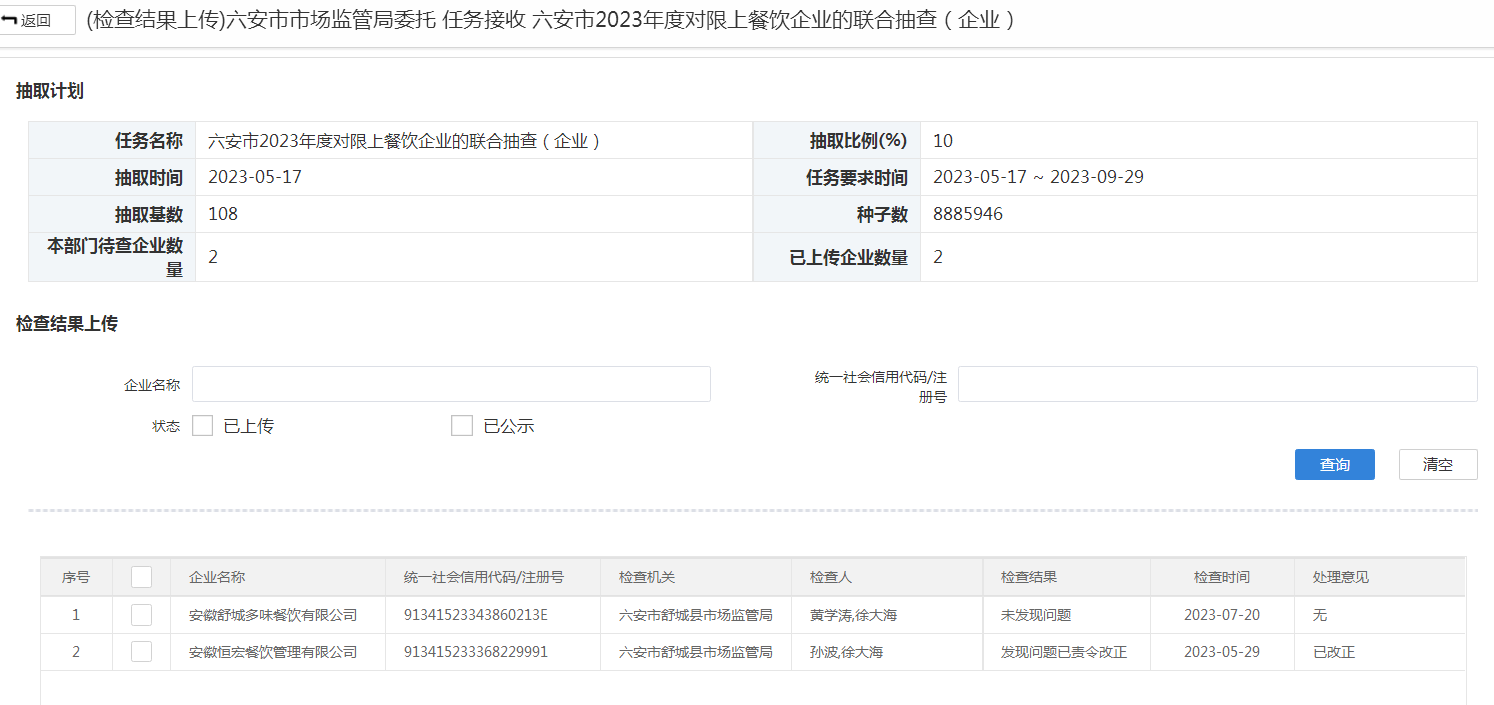Screen dimensions: 1494x705
Task: Click the 检查机关 column header
Action: coord(647,577)
